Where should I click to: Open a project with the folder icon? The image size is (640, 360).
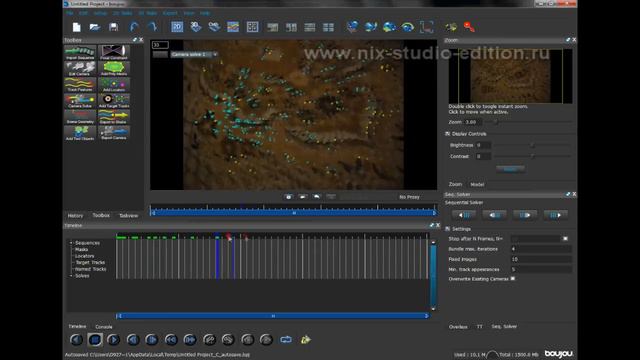[x=95, y=27]
